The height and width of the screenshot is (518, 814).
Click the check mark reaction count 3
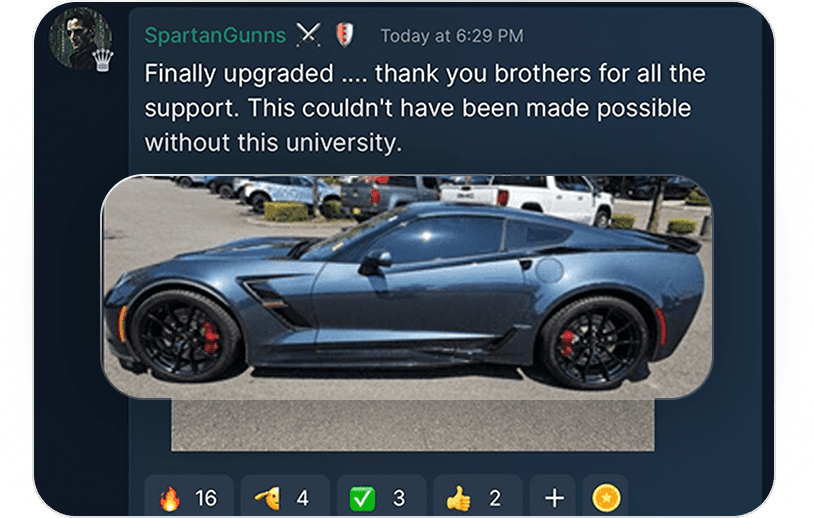[x=399, y=498]
